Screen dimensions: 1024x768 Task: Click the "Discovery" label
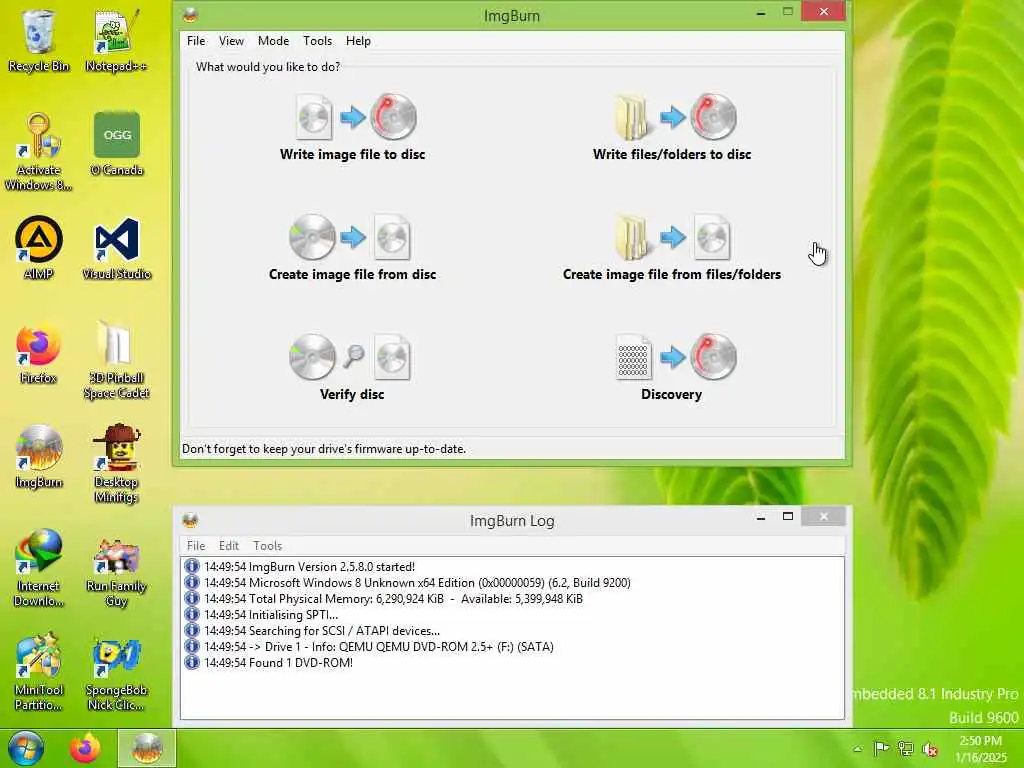671,394
